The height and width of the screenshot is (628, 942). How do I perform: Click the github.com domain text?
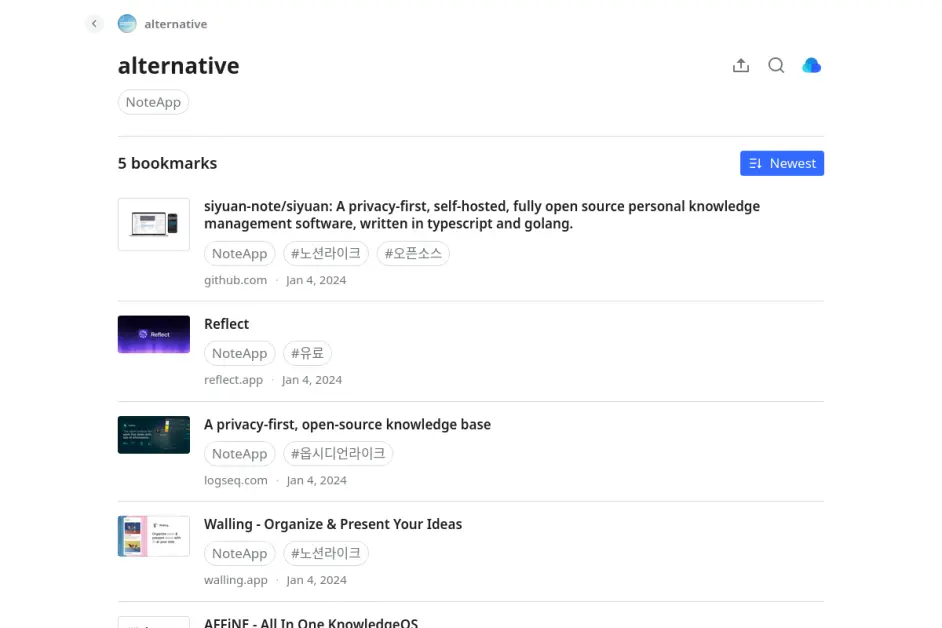[236, 280]
